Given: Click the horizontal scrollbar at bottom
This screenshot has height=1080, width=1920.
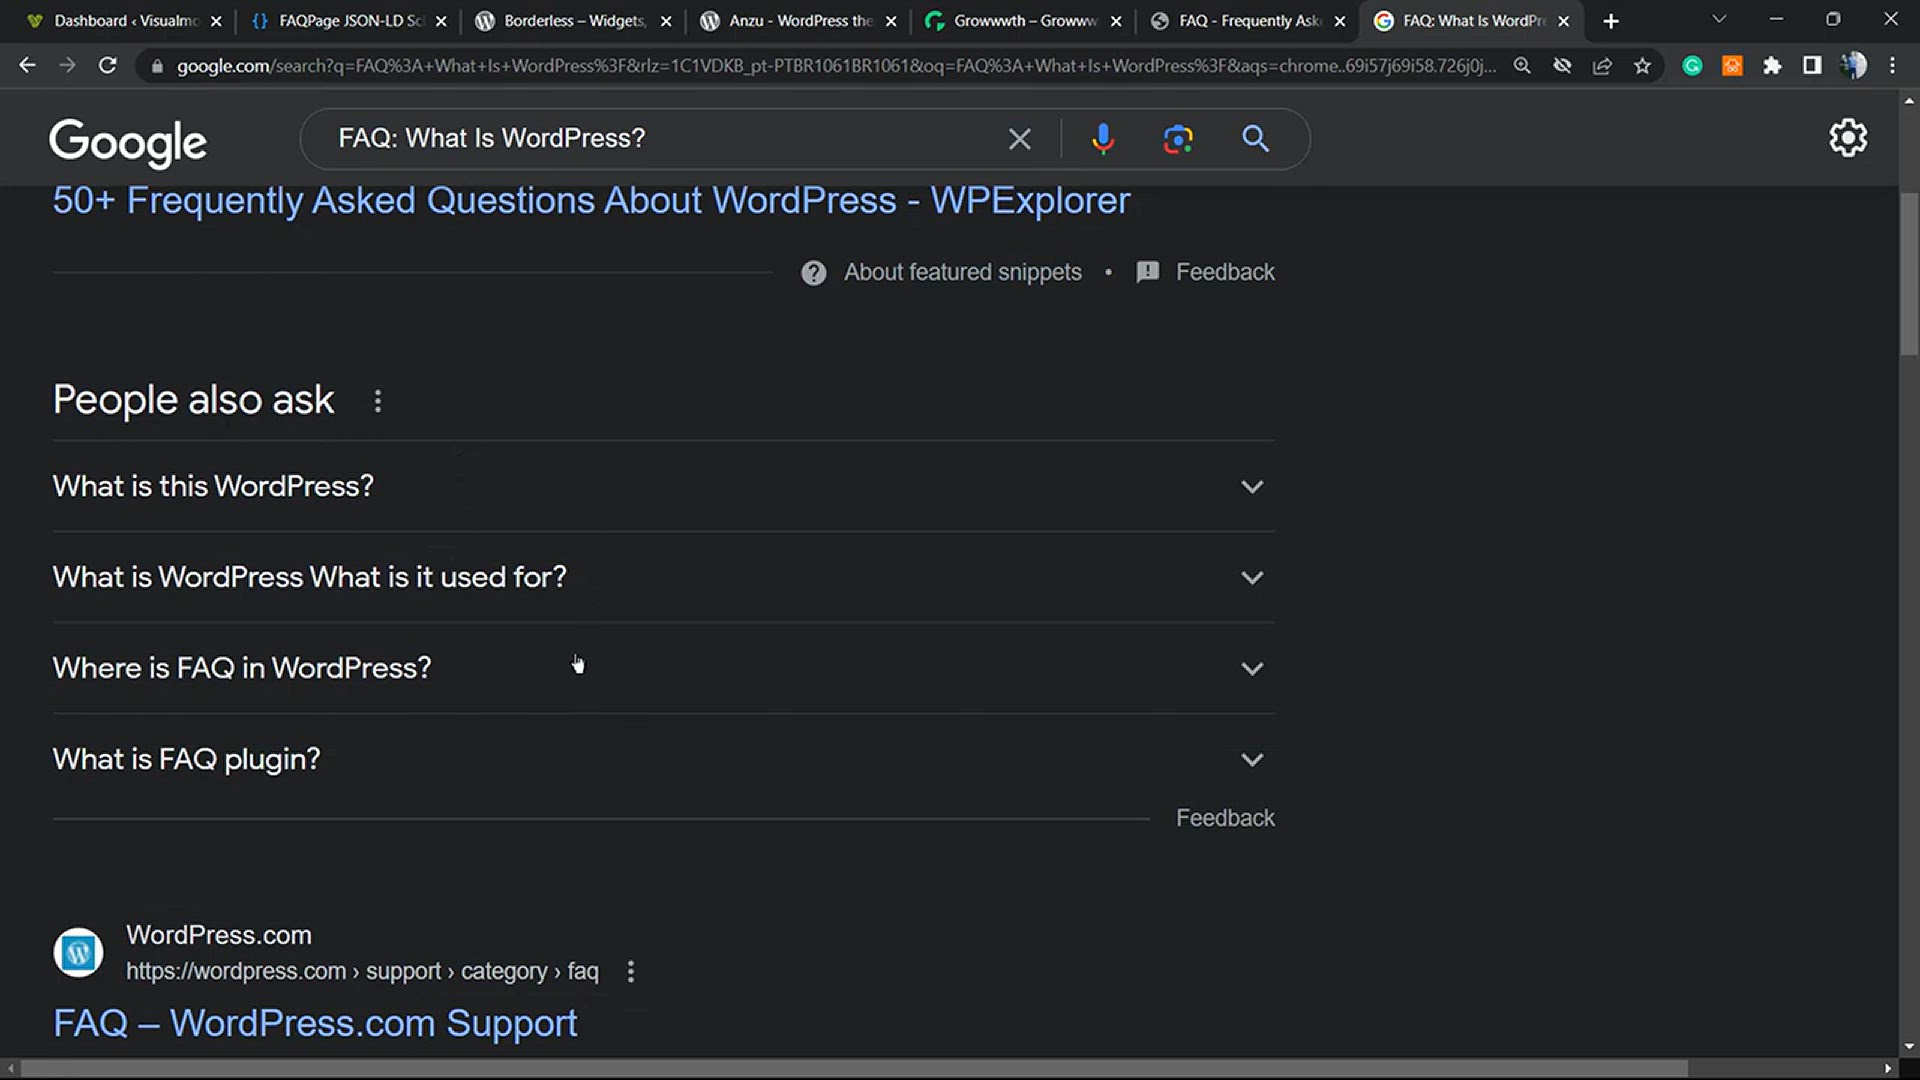Looking at the screenshot, I should pyautogui.click(x=854, y=1069).
